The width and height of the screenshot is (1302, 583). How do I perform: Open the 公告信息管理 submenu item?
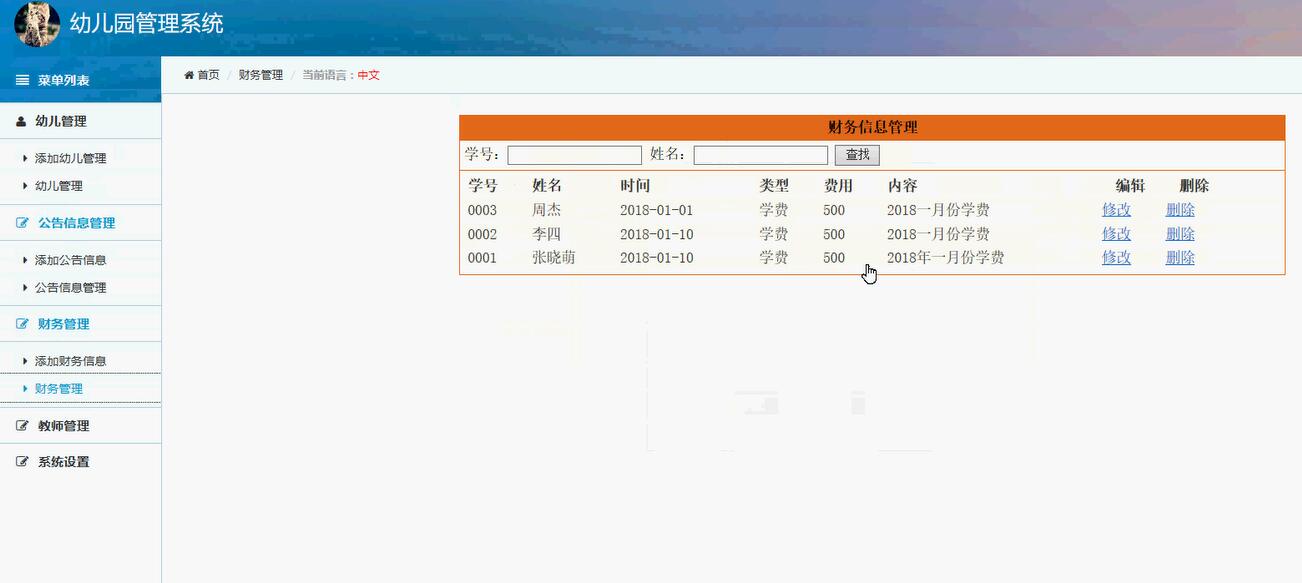70,288
